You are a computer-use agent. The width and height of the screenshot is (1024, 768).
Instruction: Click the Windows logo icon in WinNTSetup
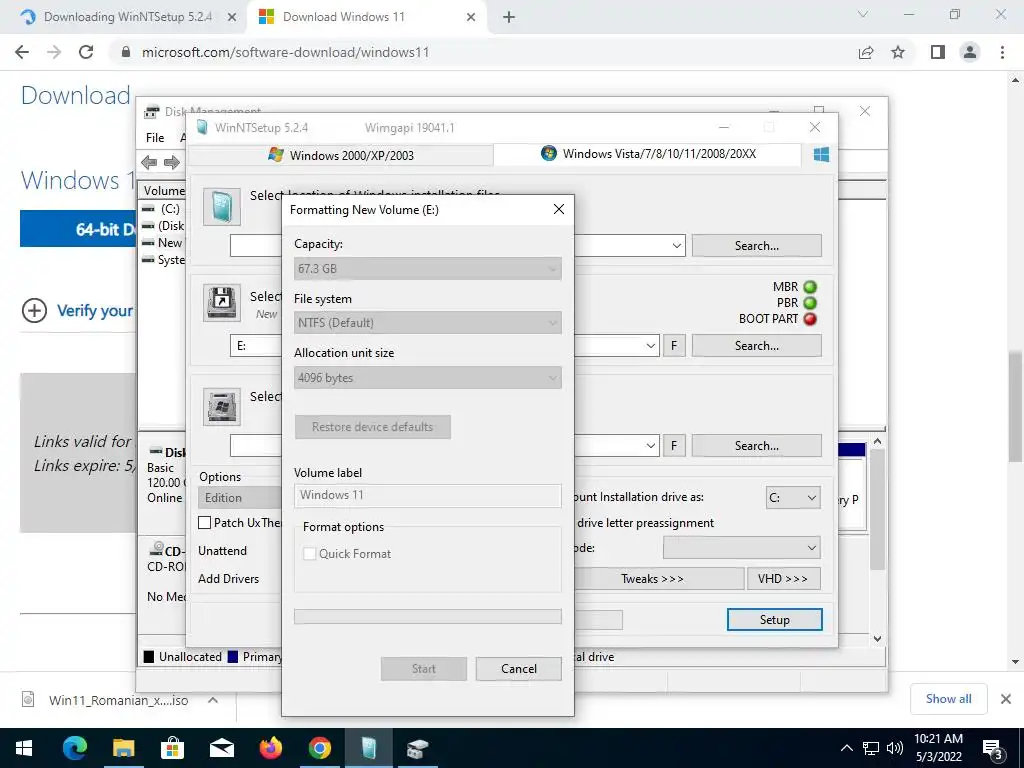pos(822,154)
